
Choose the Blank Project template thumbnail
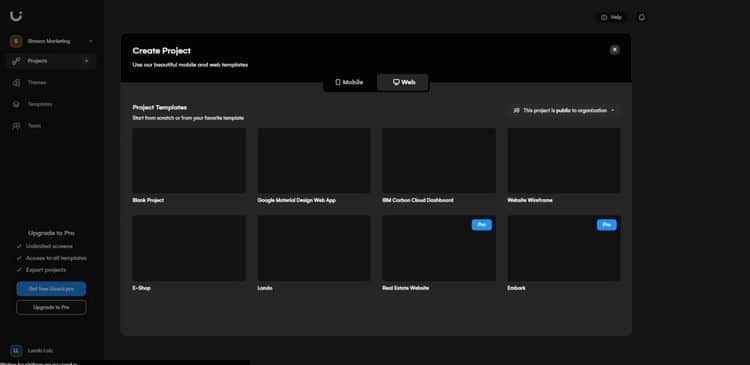pos(189,161)
